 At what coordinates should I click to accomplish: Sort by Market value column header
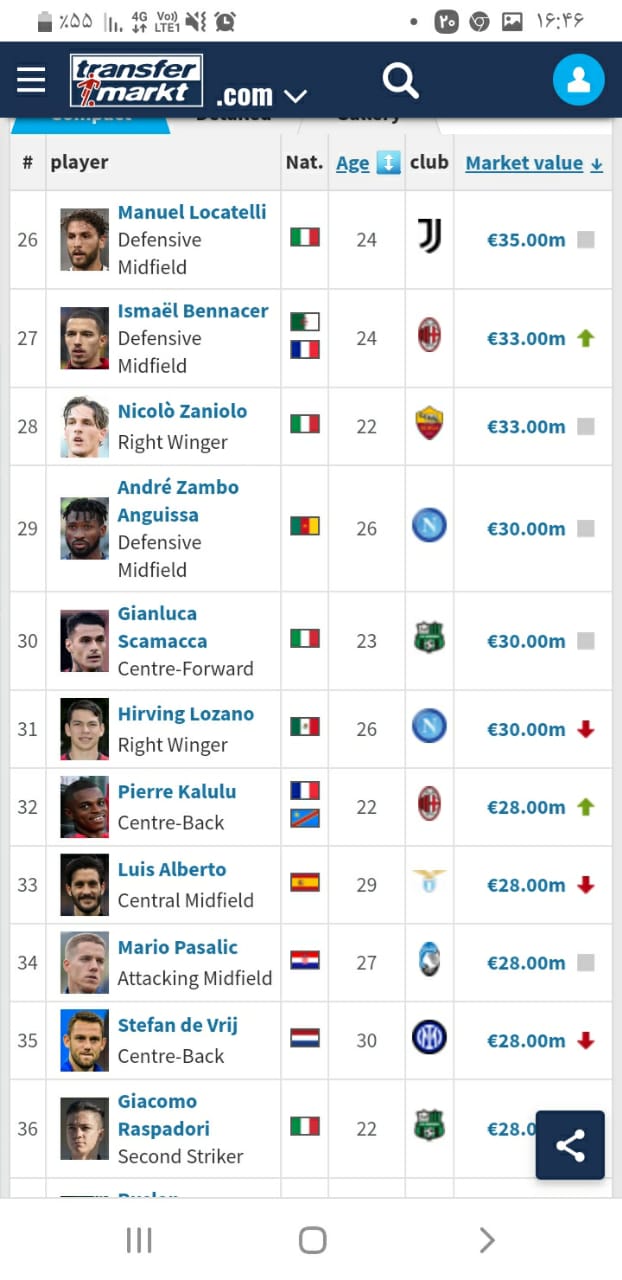[533, 163]
